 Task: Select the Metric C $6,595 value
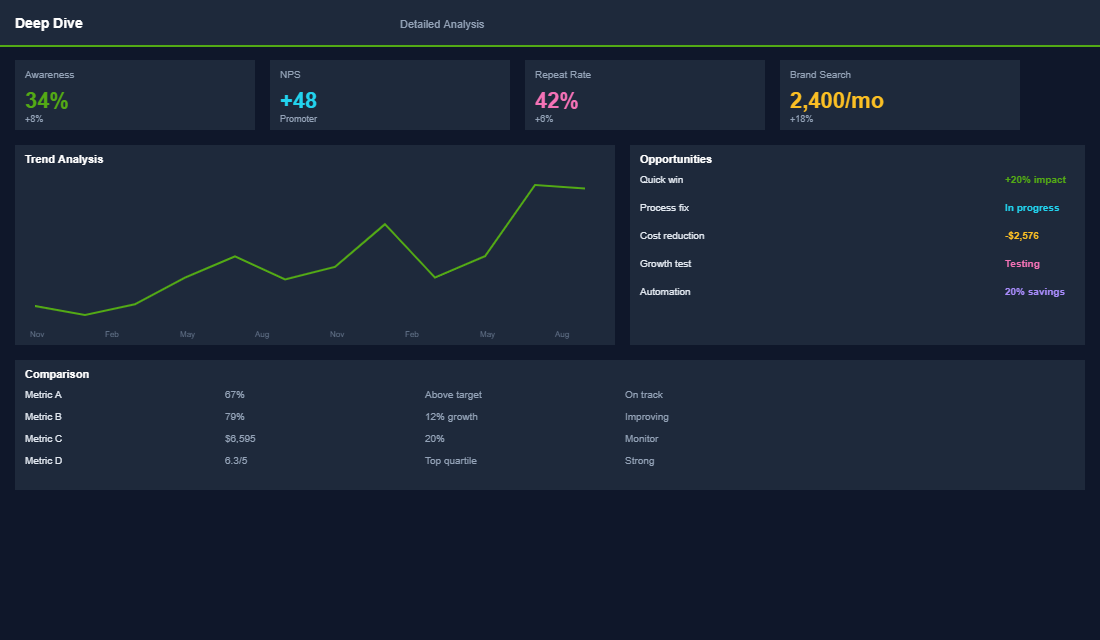pos(239,438)
